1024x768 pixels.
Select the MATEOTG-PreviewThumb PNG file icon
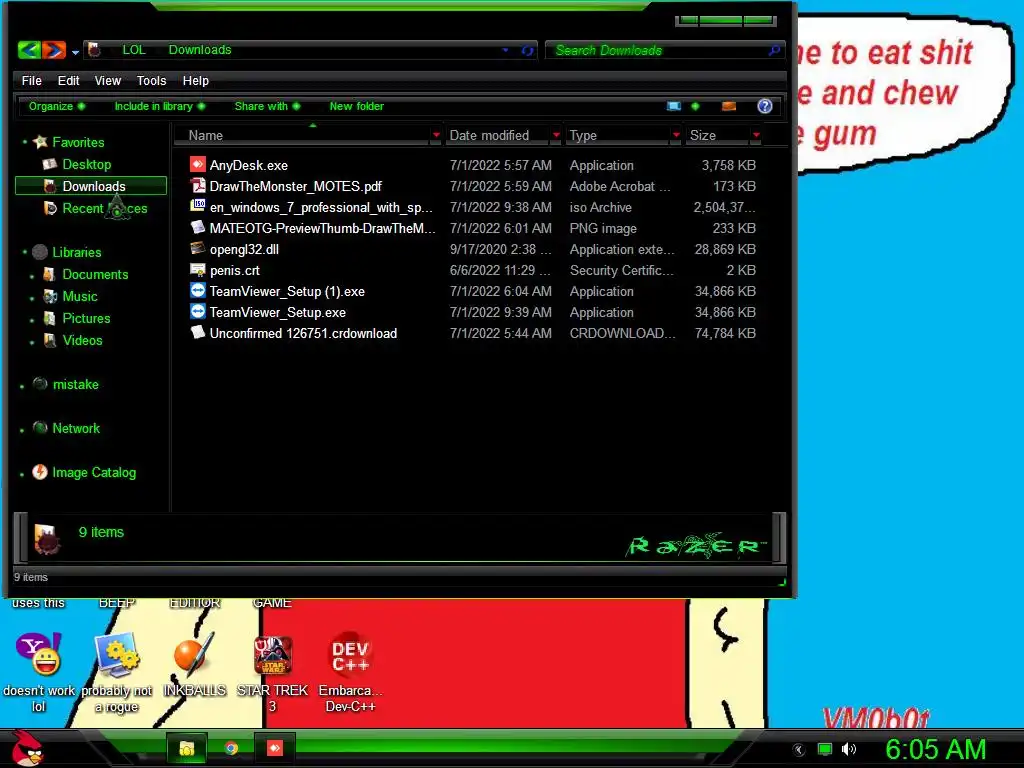click(x=198, y=227)
